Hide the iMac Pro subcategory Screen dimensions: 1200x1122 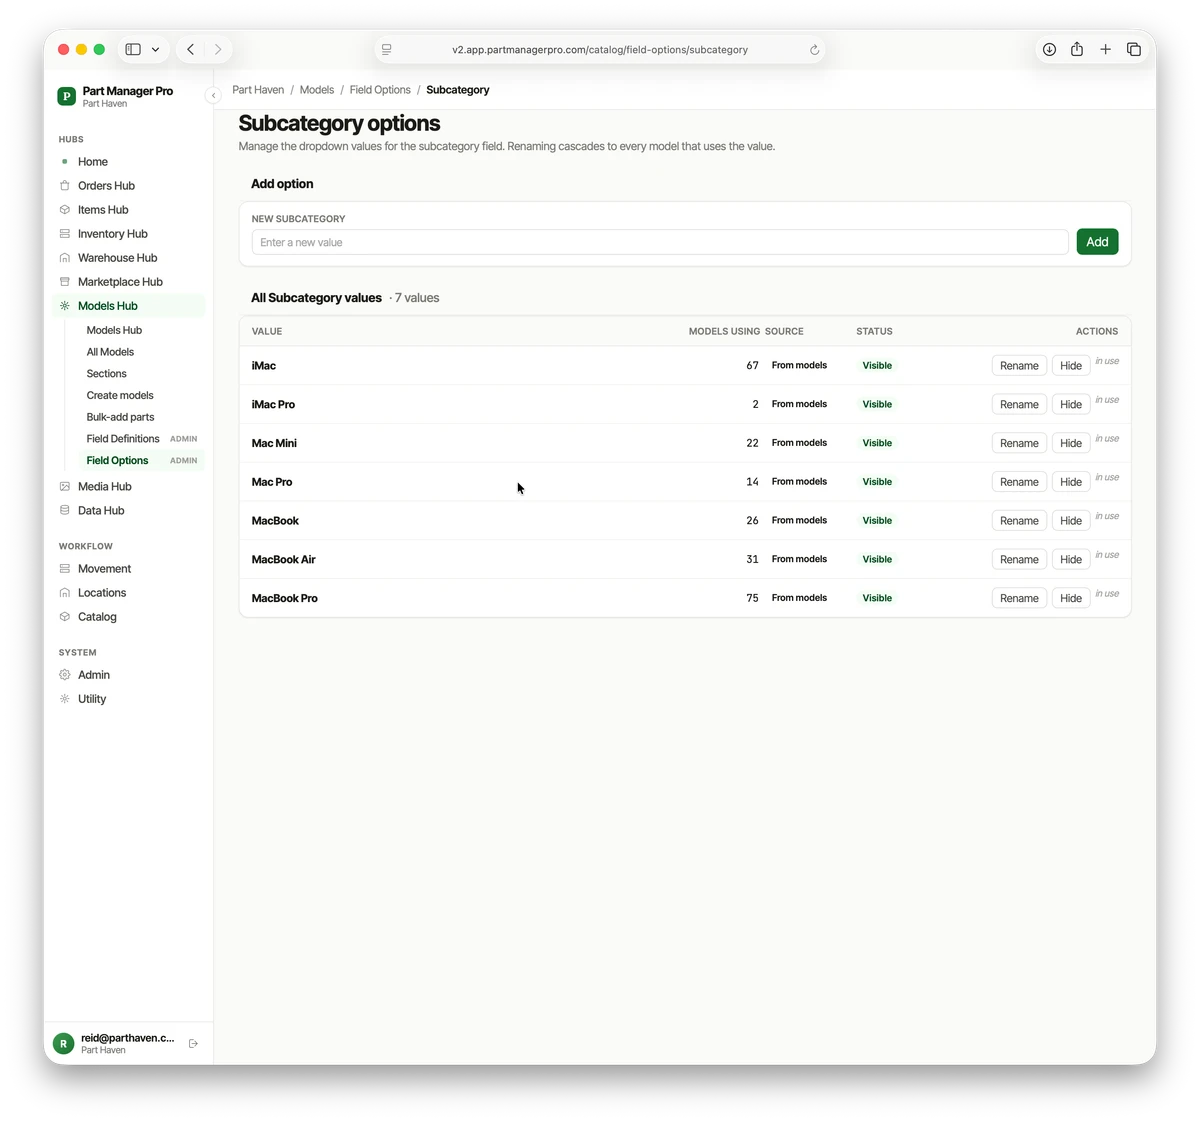[1071, 405]
